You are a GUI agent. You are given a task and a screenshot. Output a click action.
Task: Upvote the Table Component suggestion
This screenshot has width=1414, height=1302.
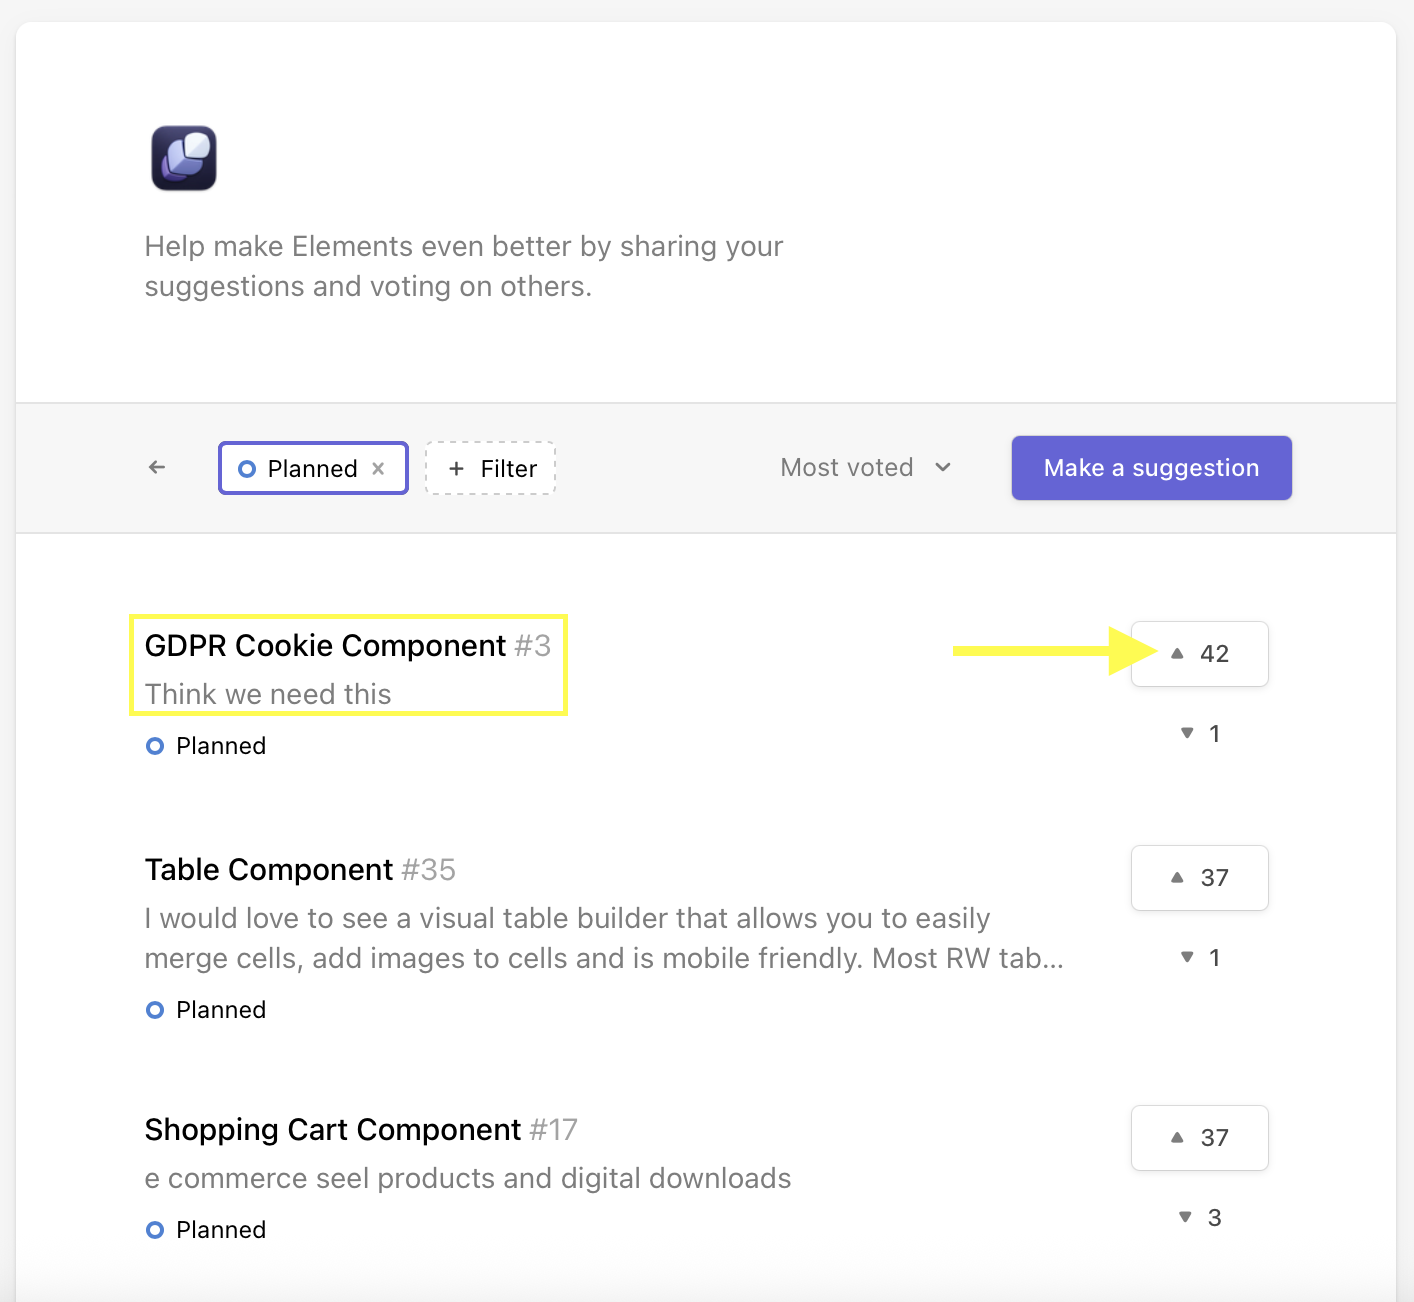pyautogui.click(x=1199, y=878)
